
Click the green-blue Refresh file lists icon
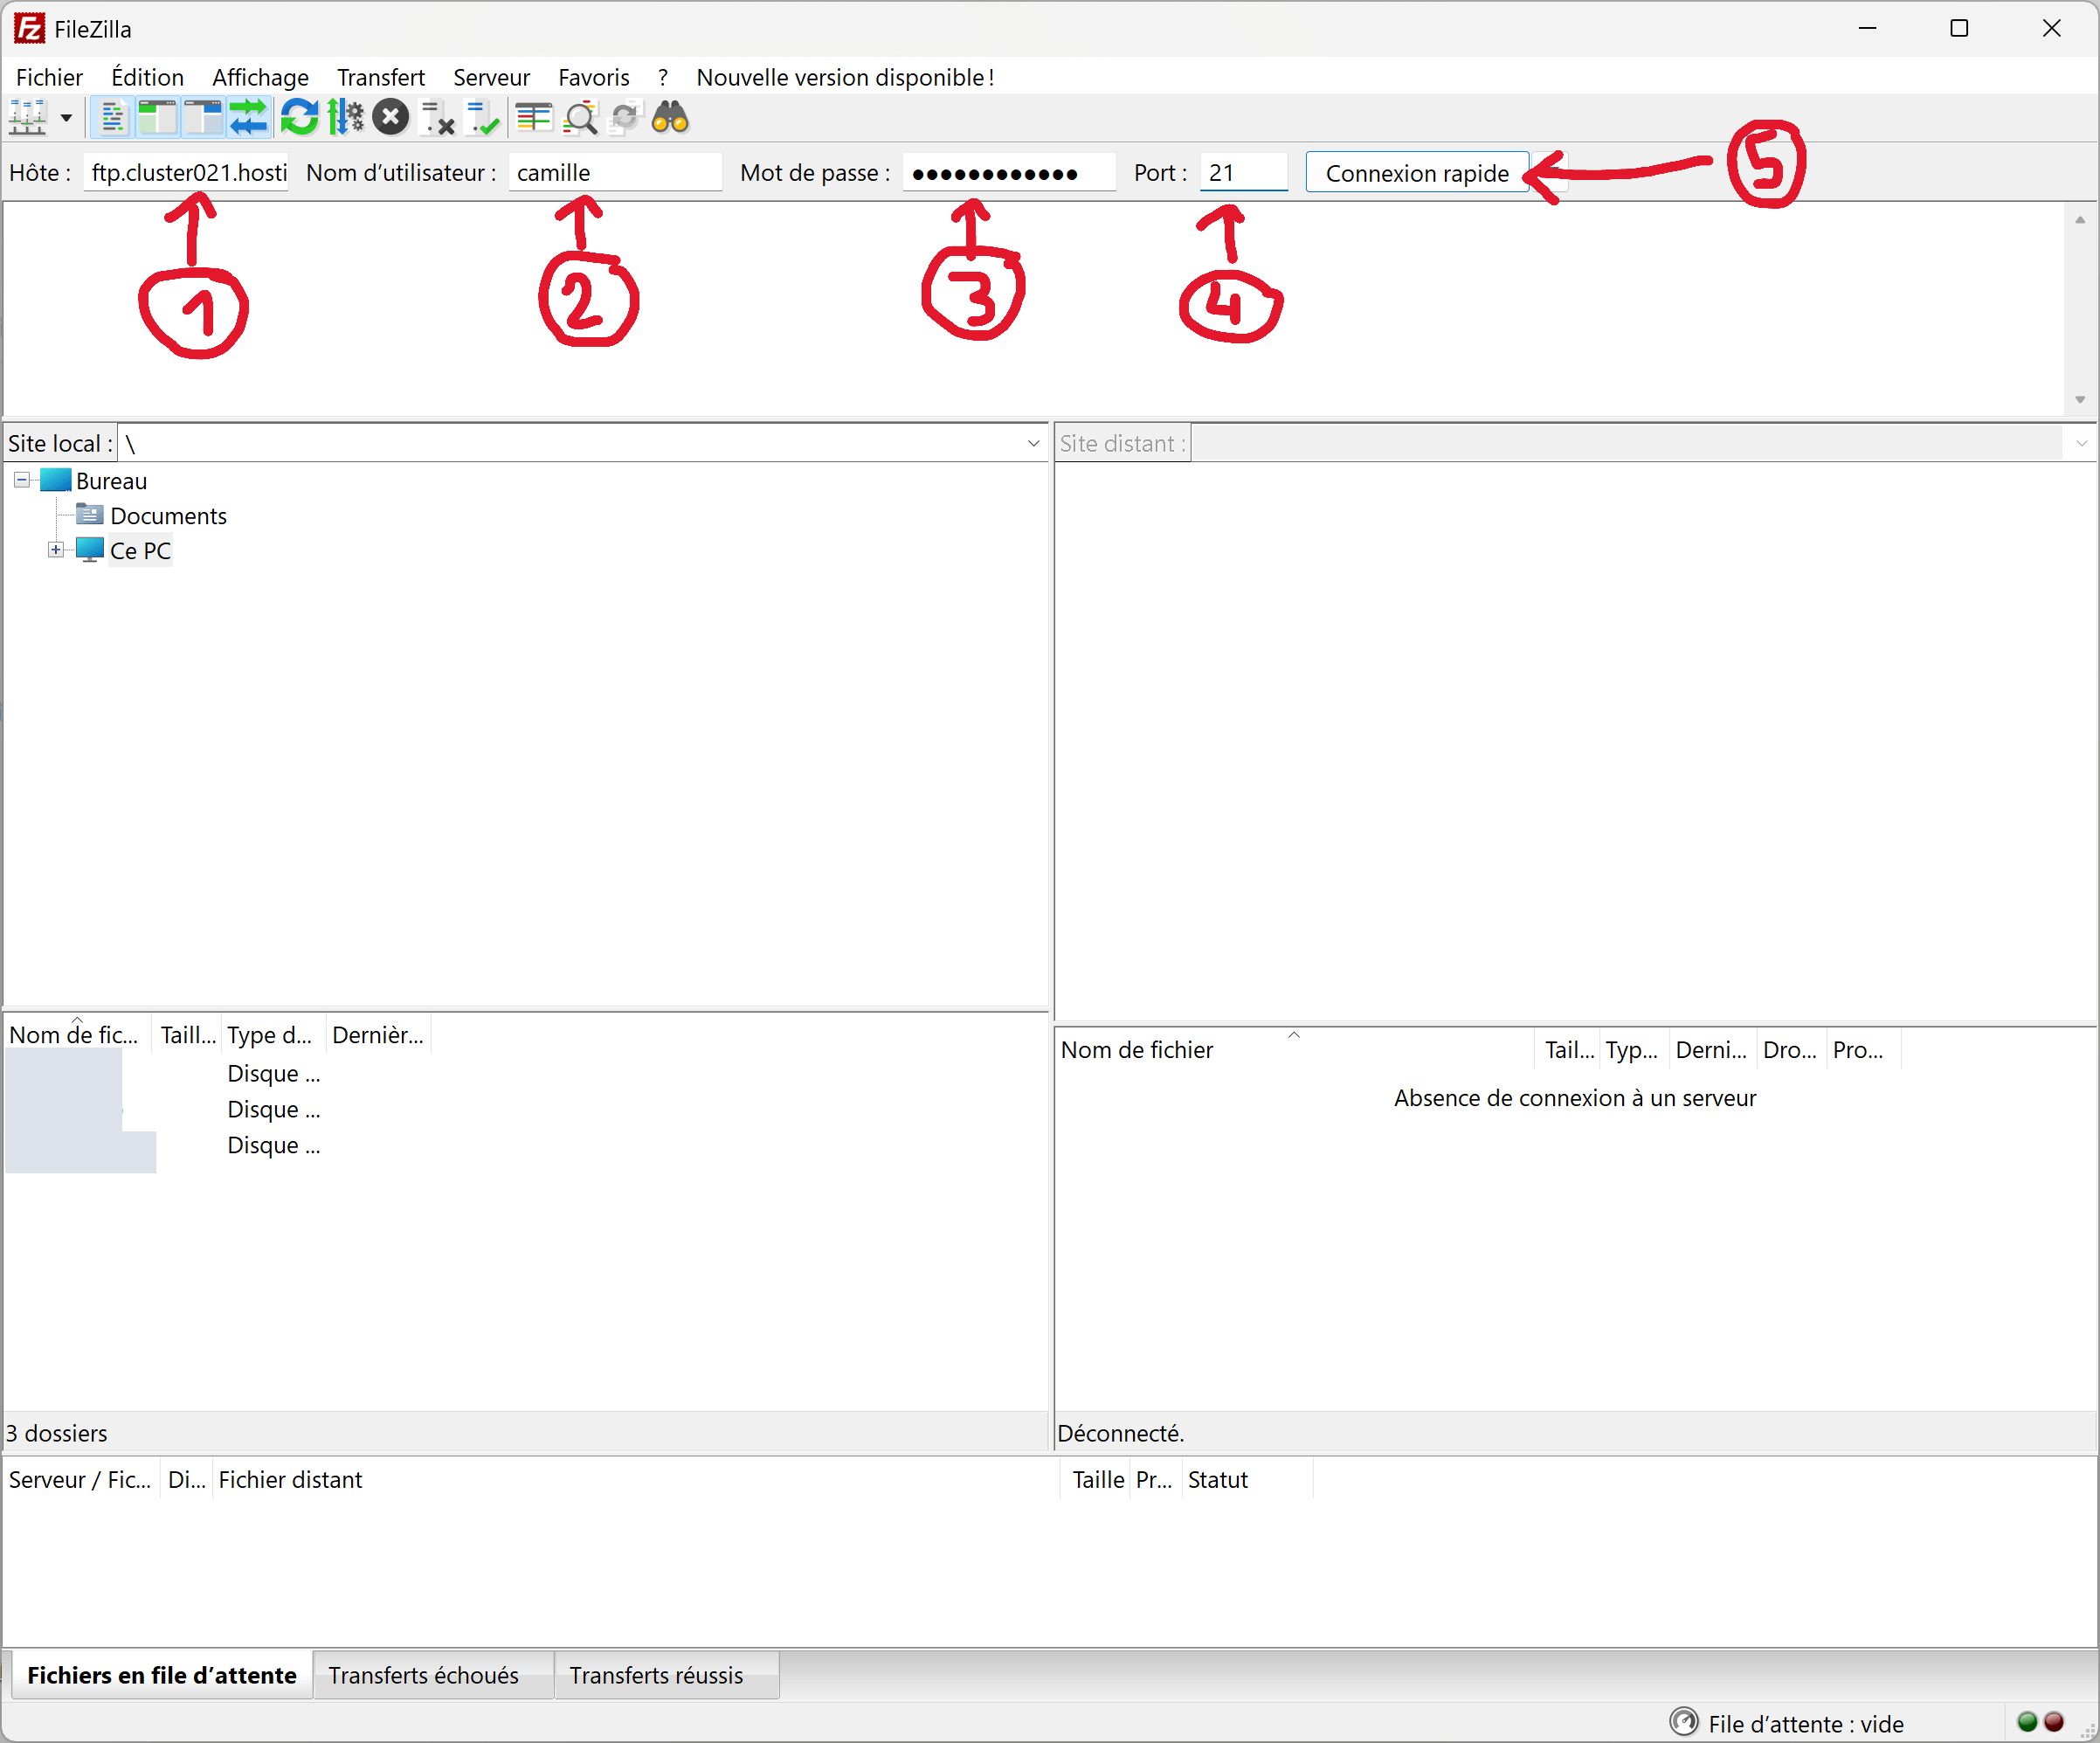pos(299,118)
